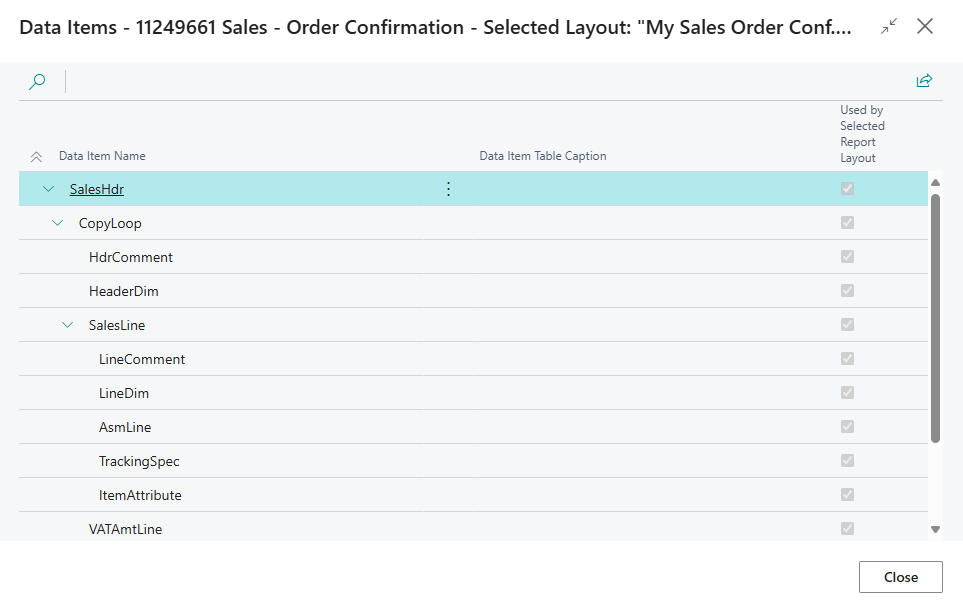Screen dimensions: 963x613
Task: Toggle the TrackingSpec used-by-layout checkbox
Action: tap(848, 461)
